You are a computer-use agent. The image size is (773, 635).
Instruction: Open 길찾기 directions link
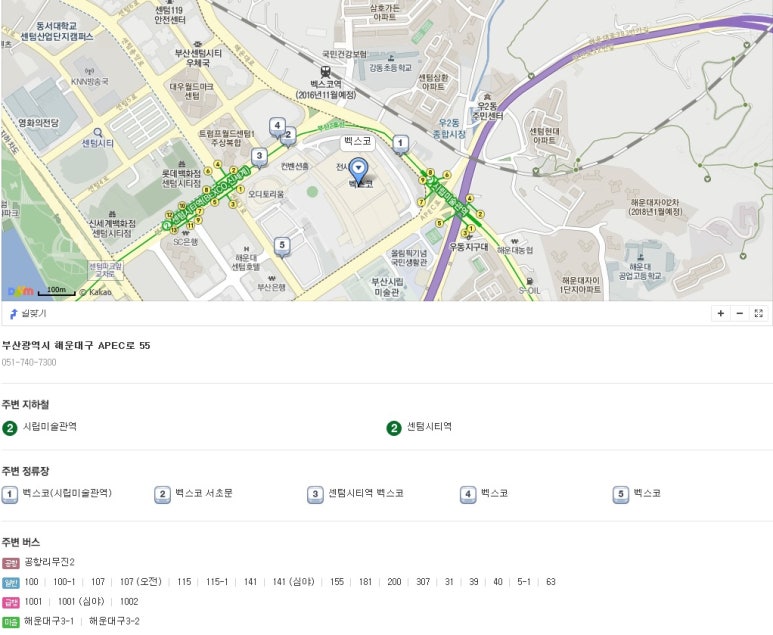point(28,314)
